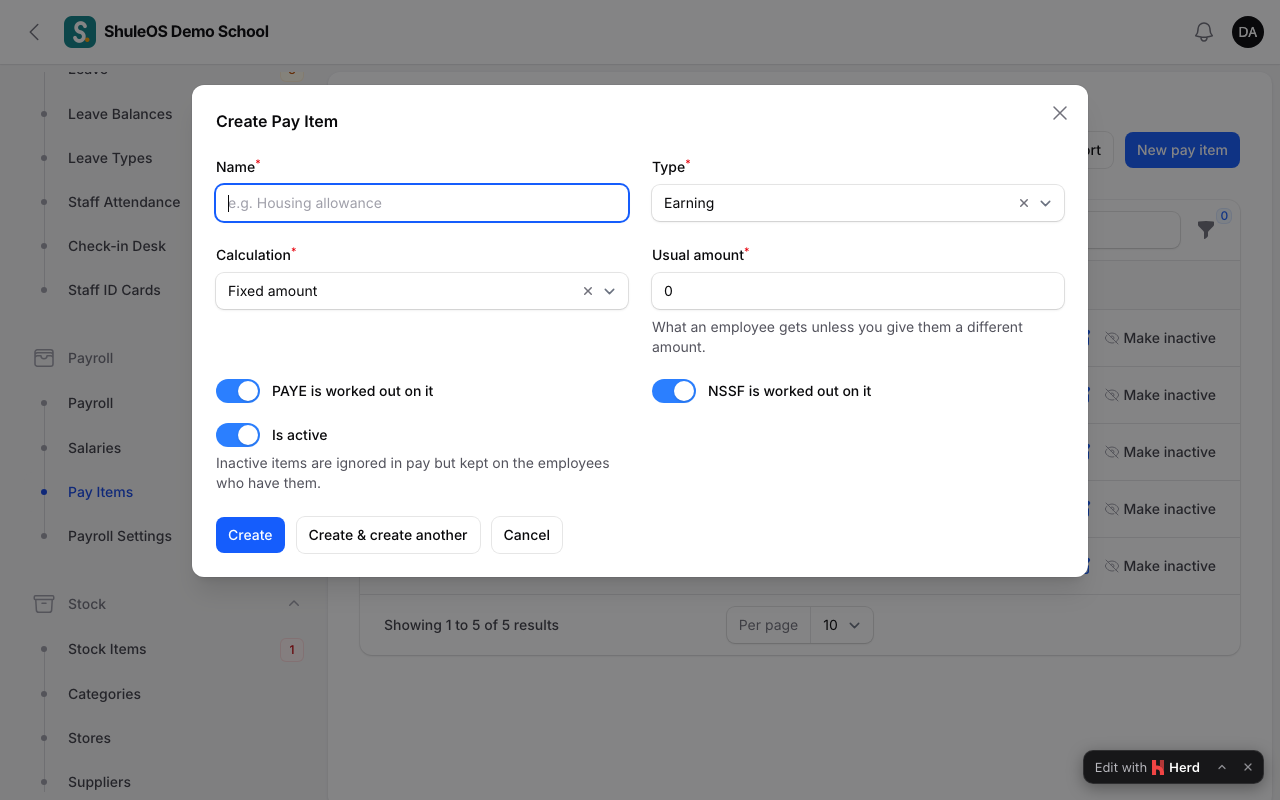Toggle NSSF is worked out on it

tap(674, 391)
